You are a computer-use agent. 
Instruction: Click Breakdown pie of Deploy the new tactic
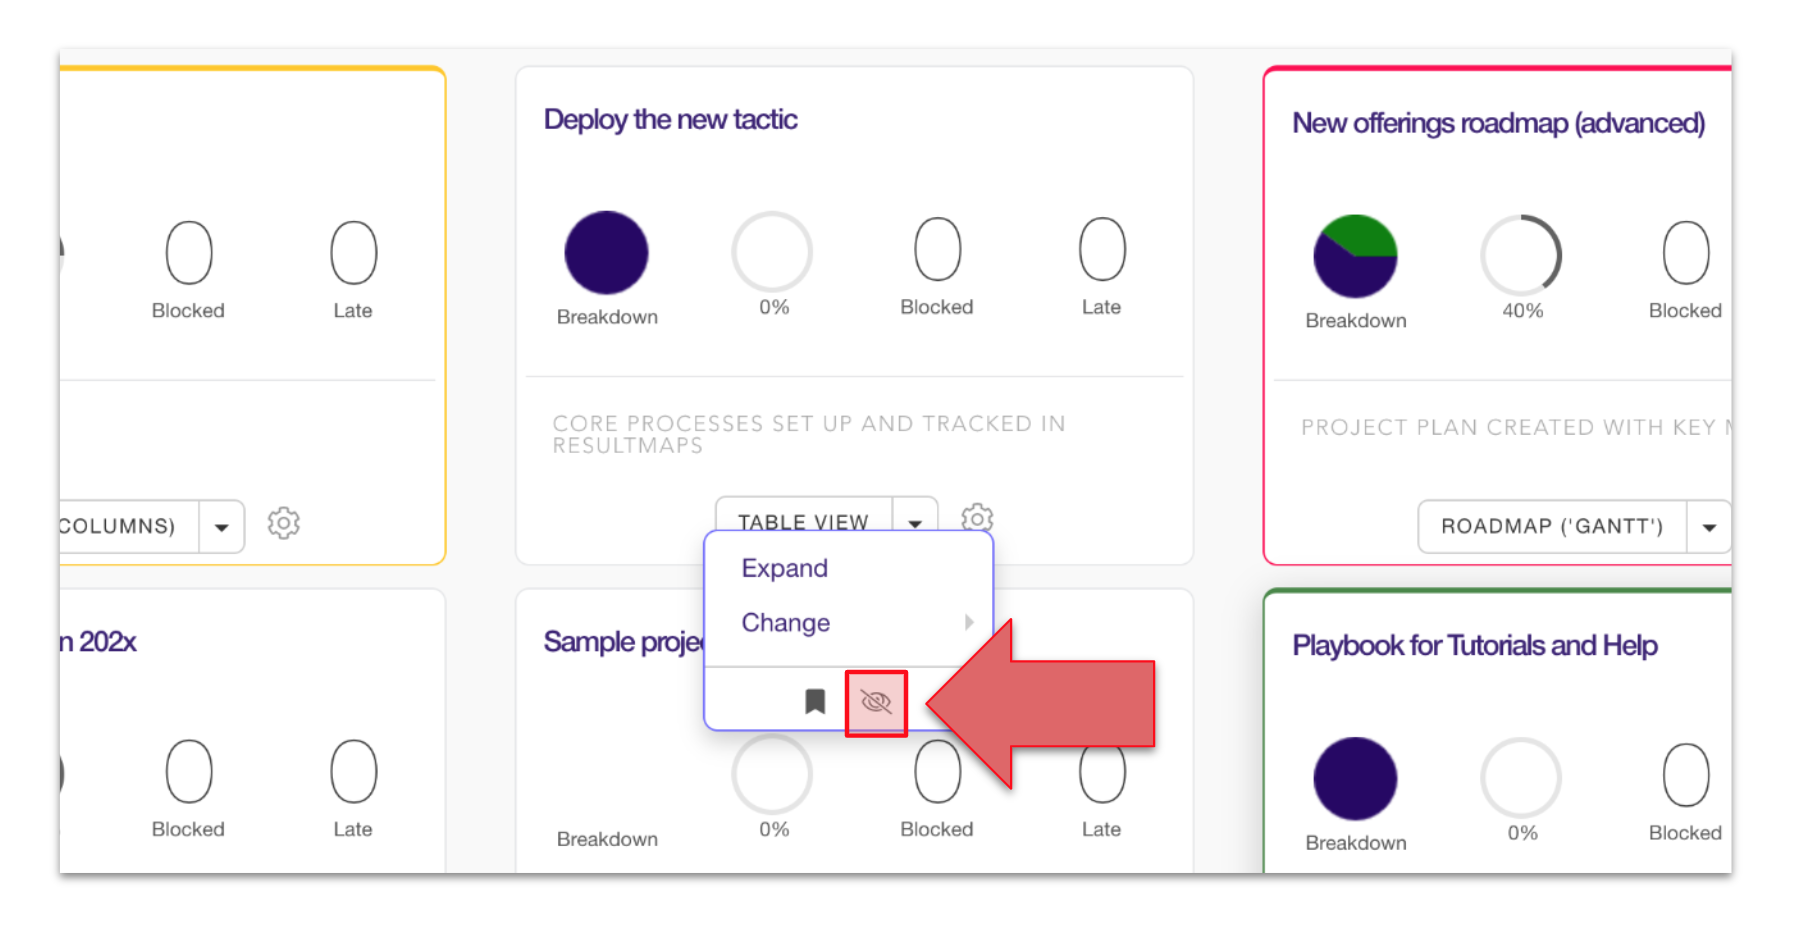click(x=606, y=253)
